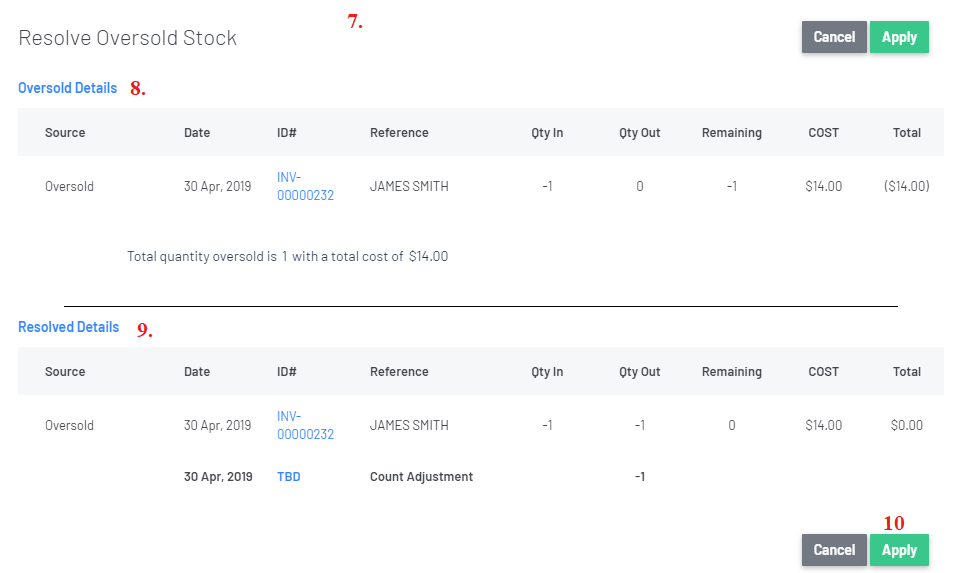Open the TBD count adjustment link
The image size is (965, 573).
[289, 476]
